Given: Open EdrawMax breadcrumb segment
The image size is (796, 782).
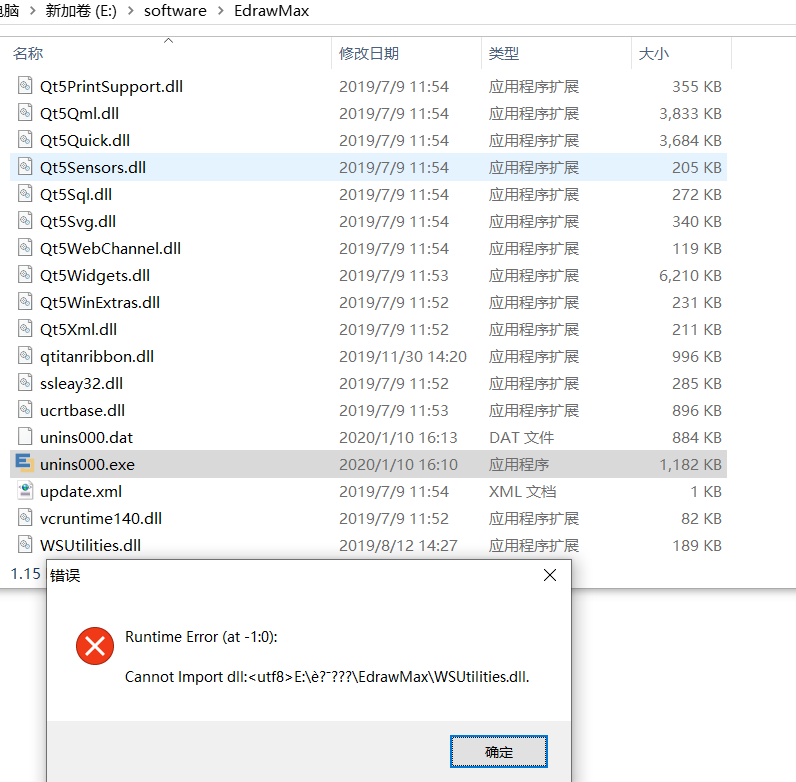Looking at the screenshot, I should pyautogui.click(x=272, y=11).
